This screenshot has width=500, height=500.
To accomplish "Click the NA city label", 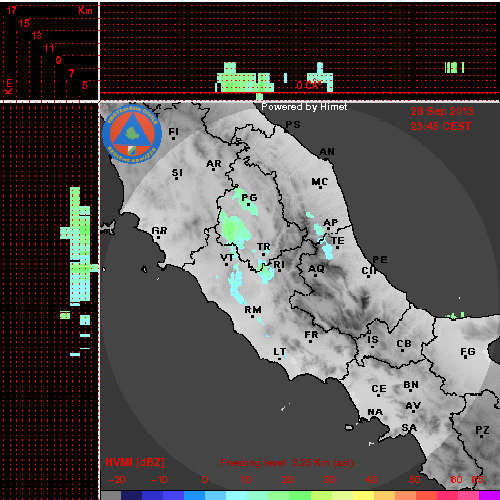I will coord(375,412).
